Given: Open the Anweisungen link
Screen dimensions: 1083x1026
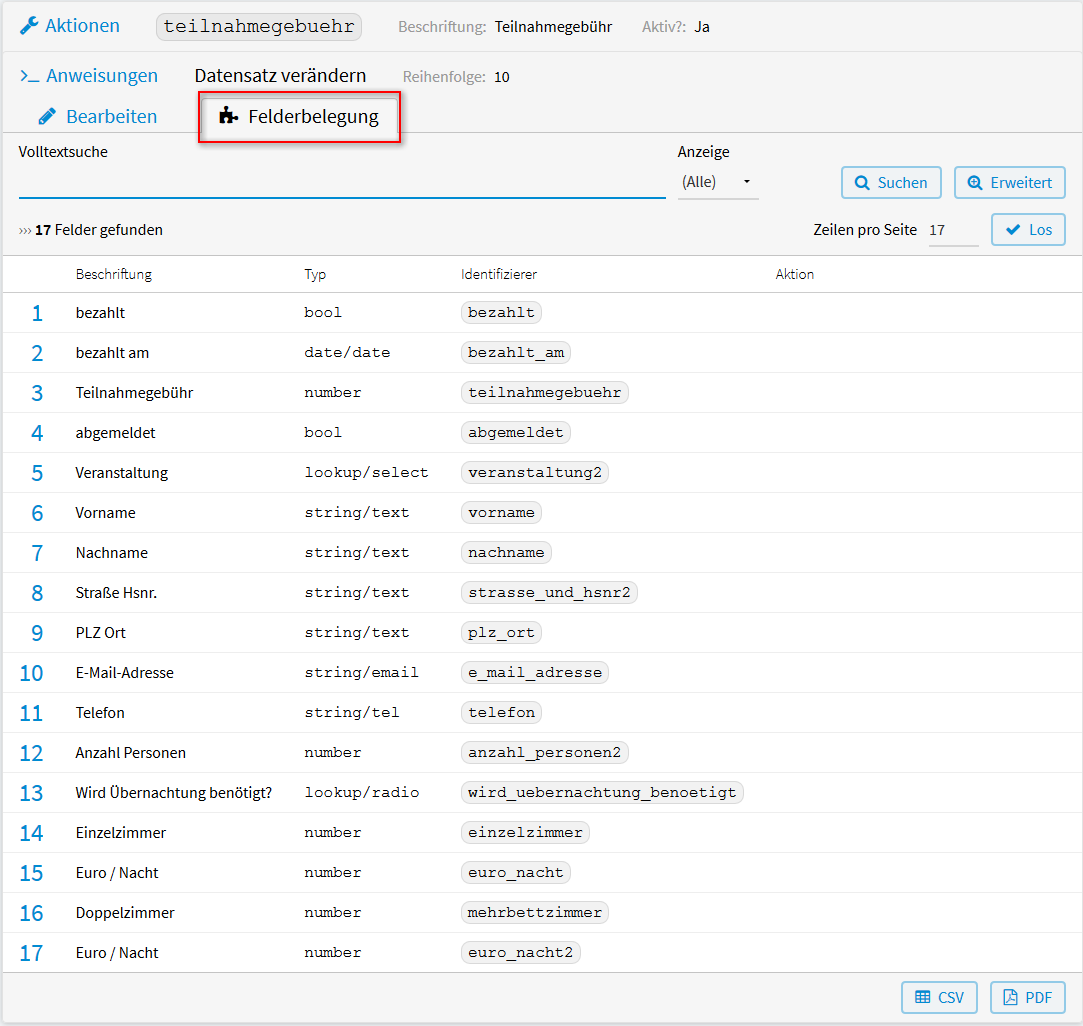Looking at the screenshot, I should [102, 76].
